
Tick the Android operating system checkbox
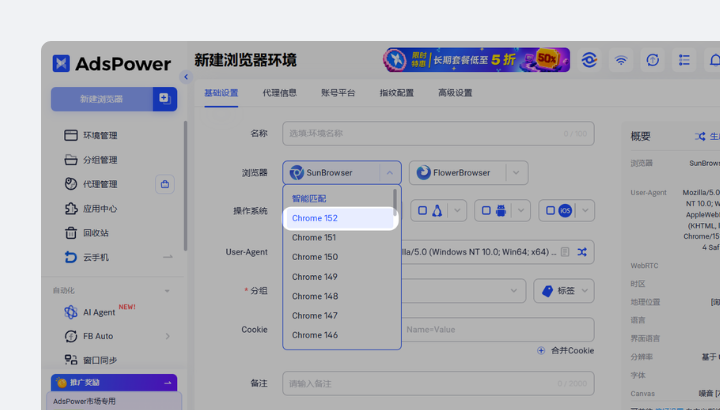click(486, 210)
